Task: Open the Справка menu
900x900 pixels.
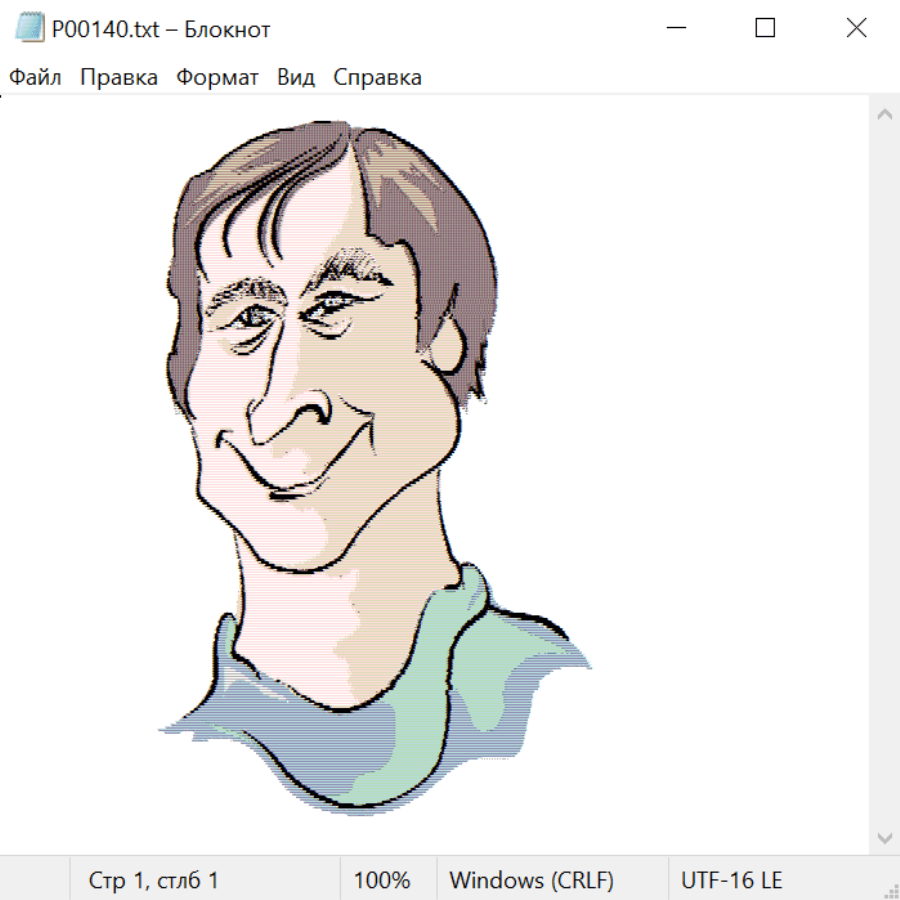Action: (x=377, y=78)
